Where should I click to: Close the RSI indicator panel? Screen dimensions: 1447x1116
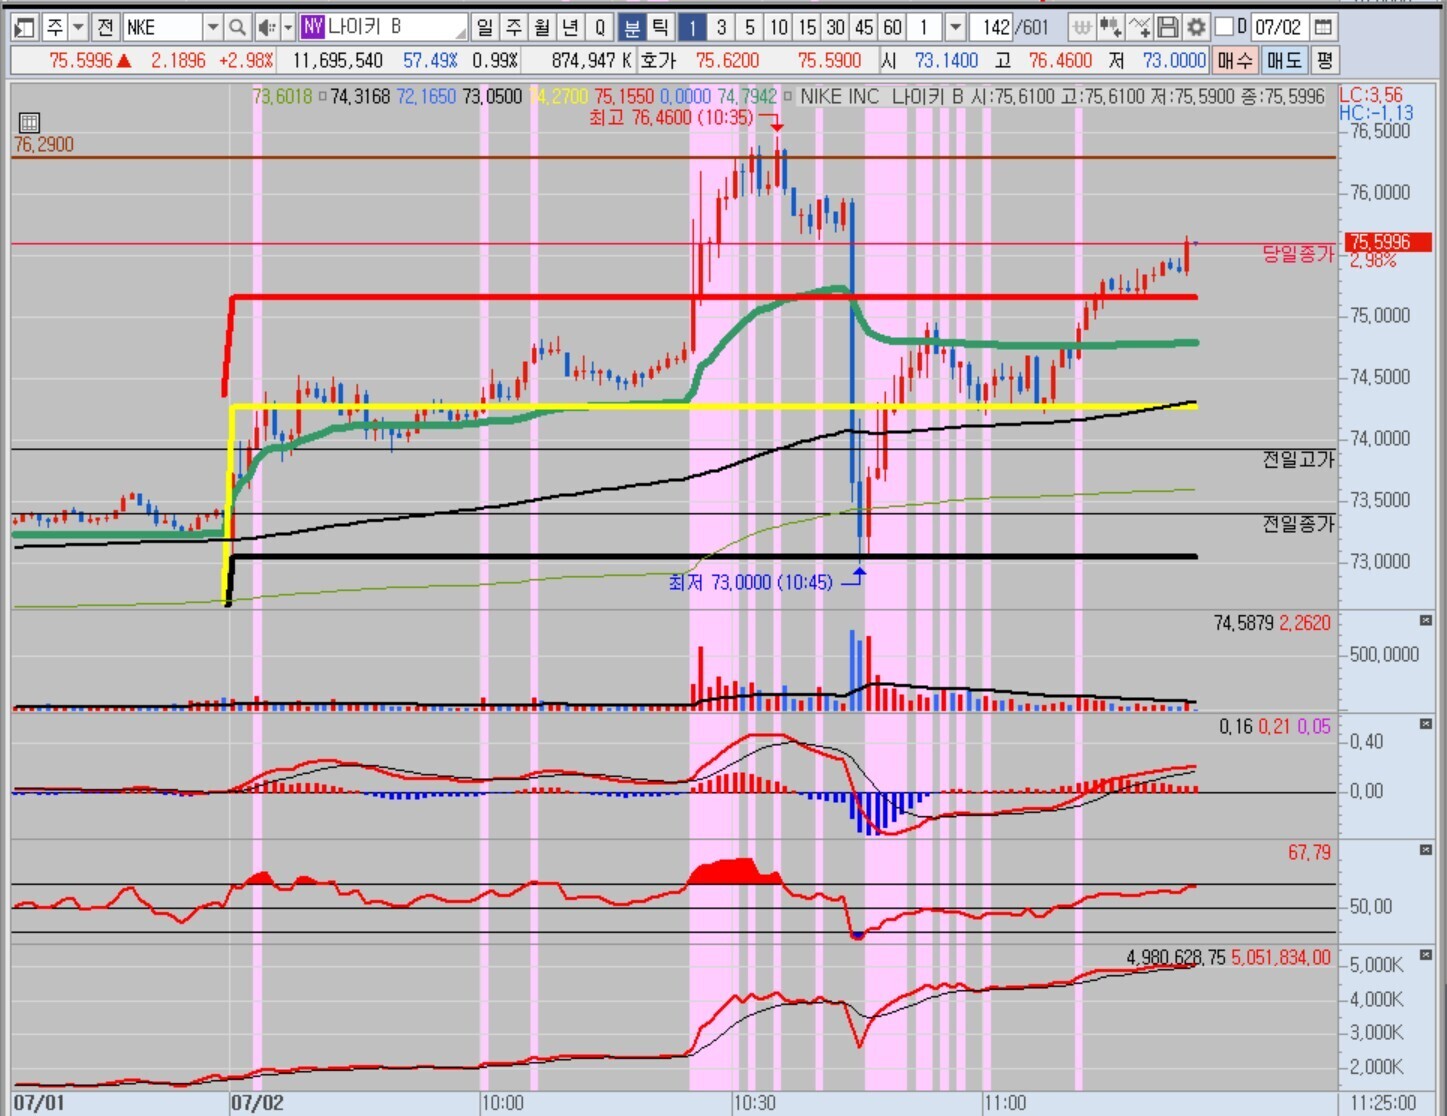pyautogui.click(x=1425, y=850)
